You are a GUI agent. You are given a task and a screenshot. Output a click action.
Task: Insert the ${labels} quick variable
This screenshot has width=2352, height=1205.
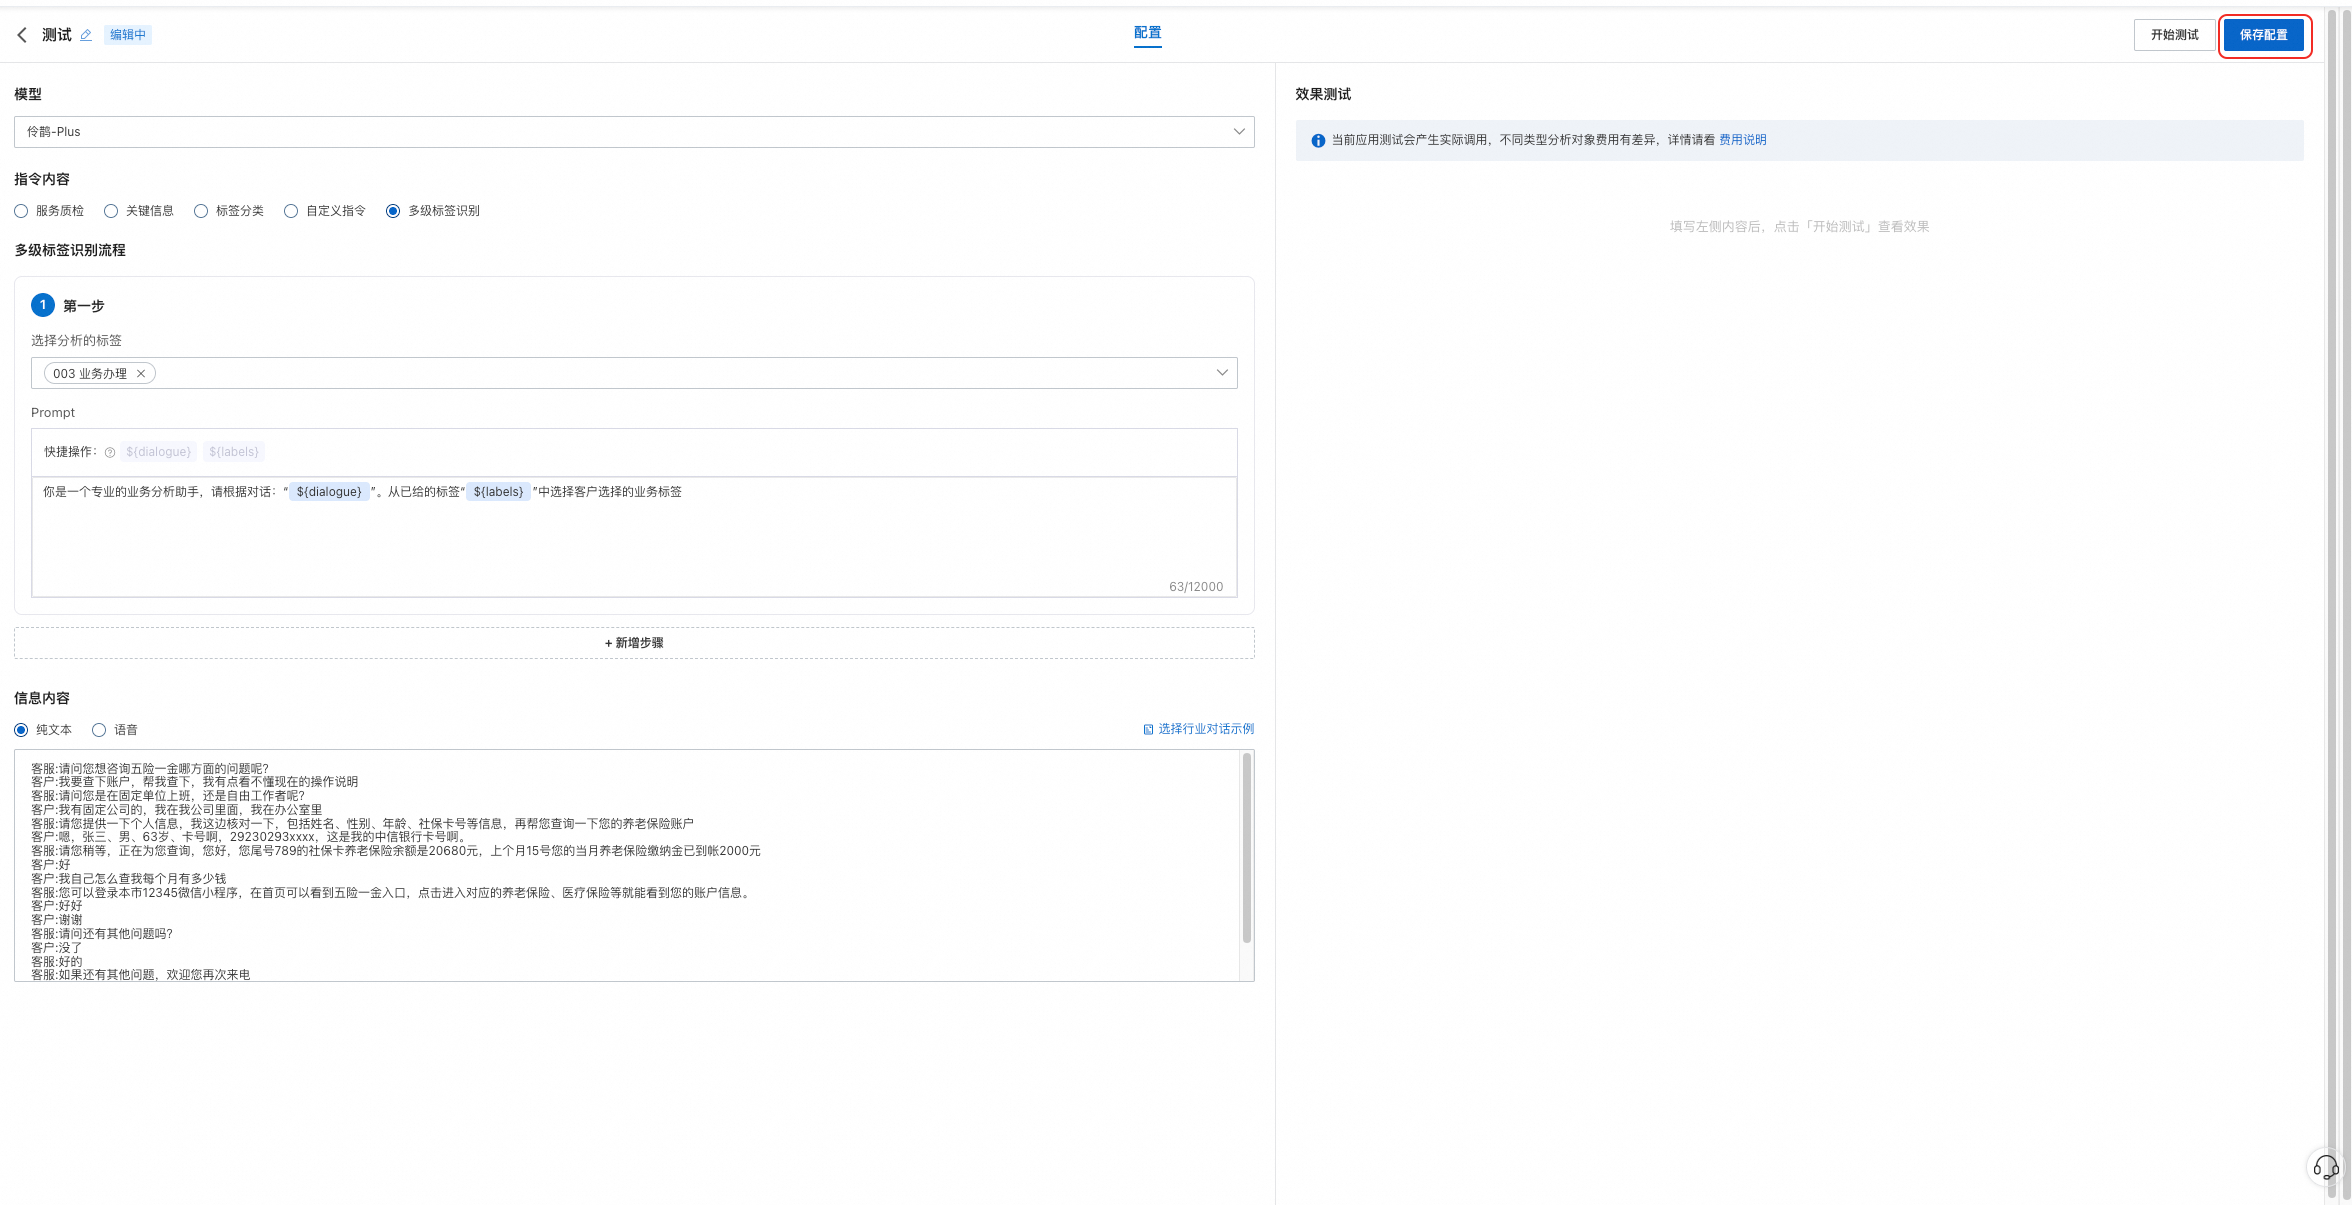click(x=234, y=452)
